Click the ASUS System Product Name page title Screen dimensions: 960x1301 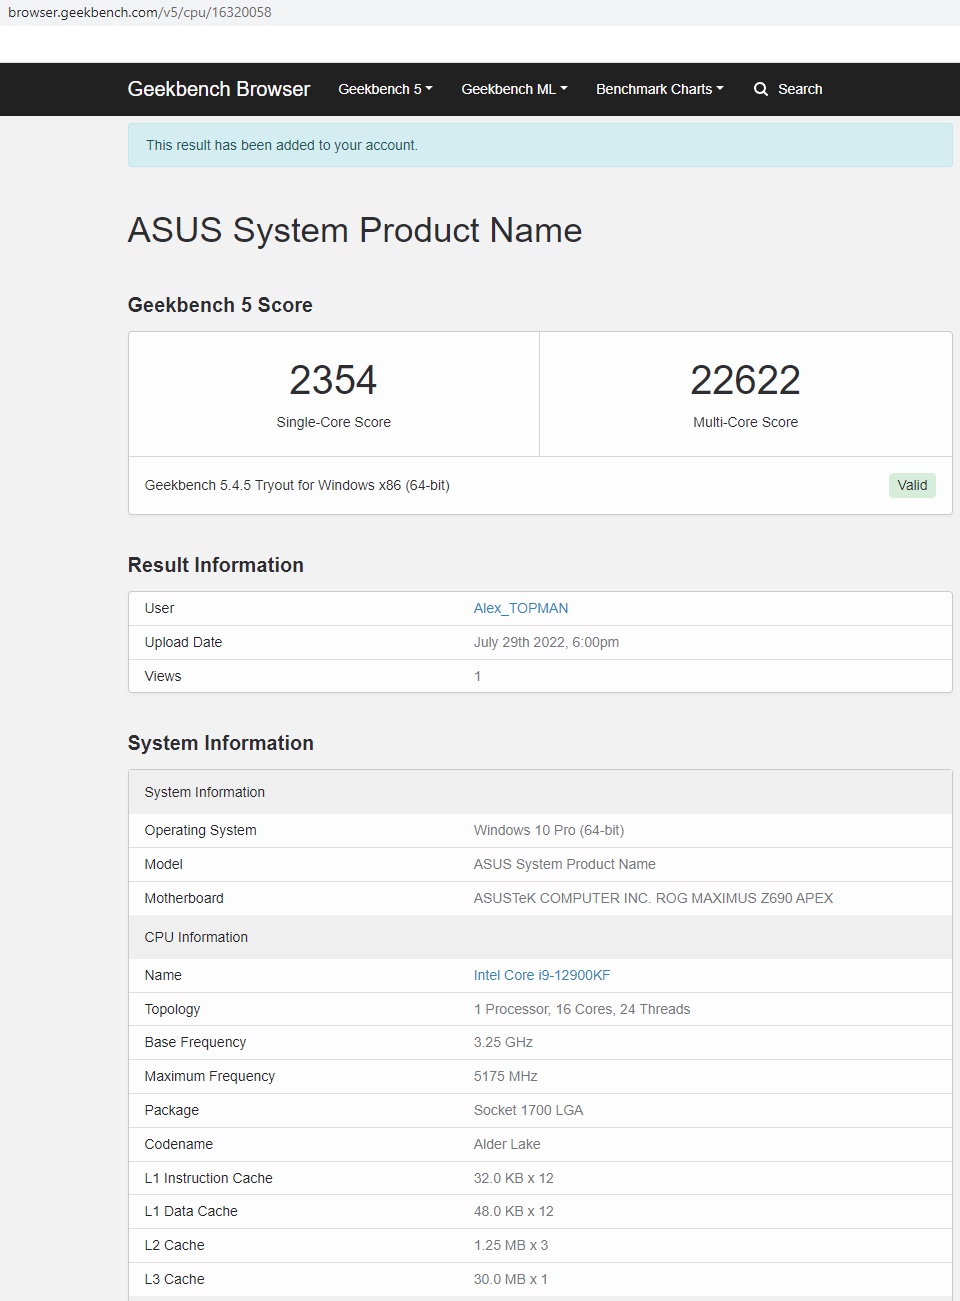pyautogui.click(x=355, y=230)
